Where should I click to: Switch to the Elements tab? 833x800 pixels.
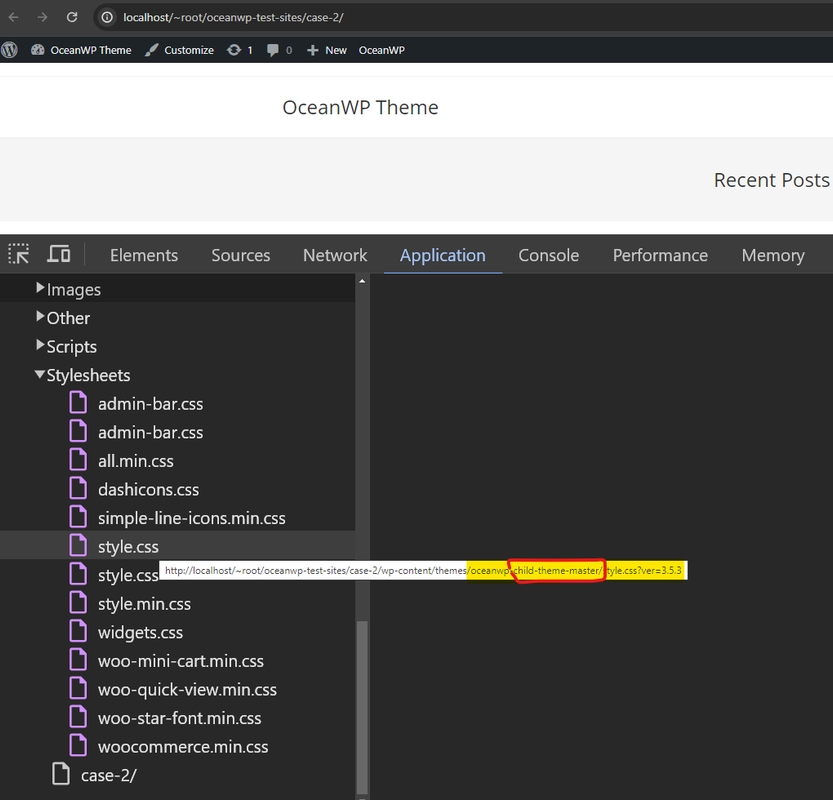click(144, 255)
